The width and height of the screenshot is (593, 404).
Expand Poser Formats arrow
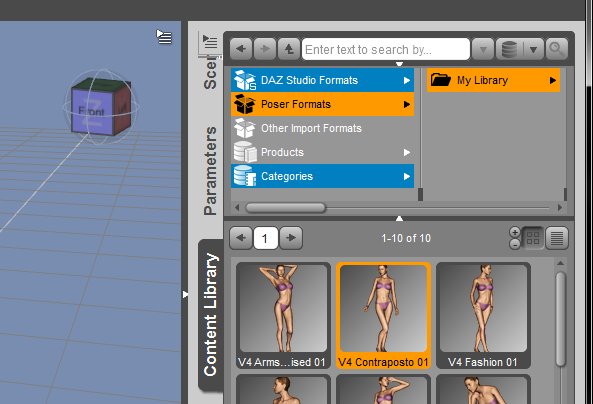click(x=407, y=104)
